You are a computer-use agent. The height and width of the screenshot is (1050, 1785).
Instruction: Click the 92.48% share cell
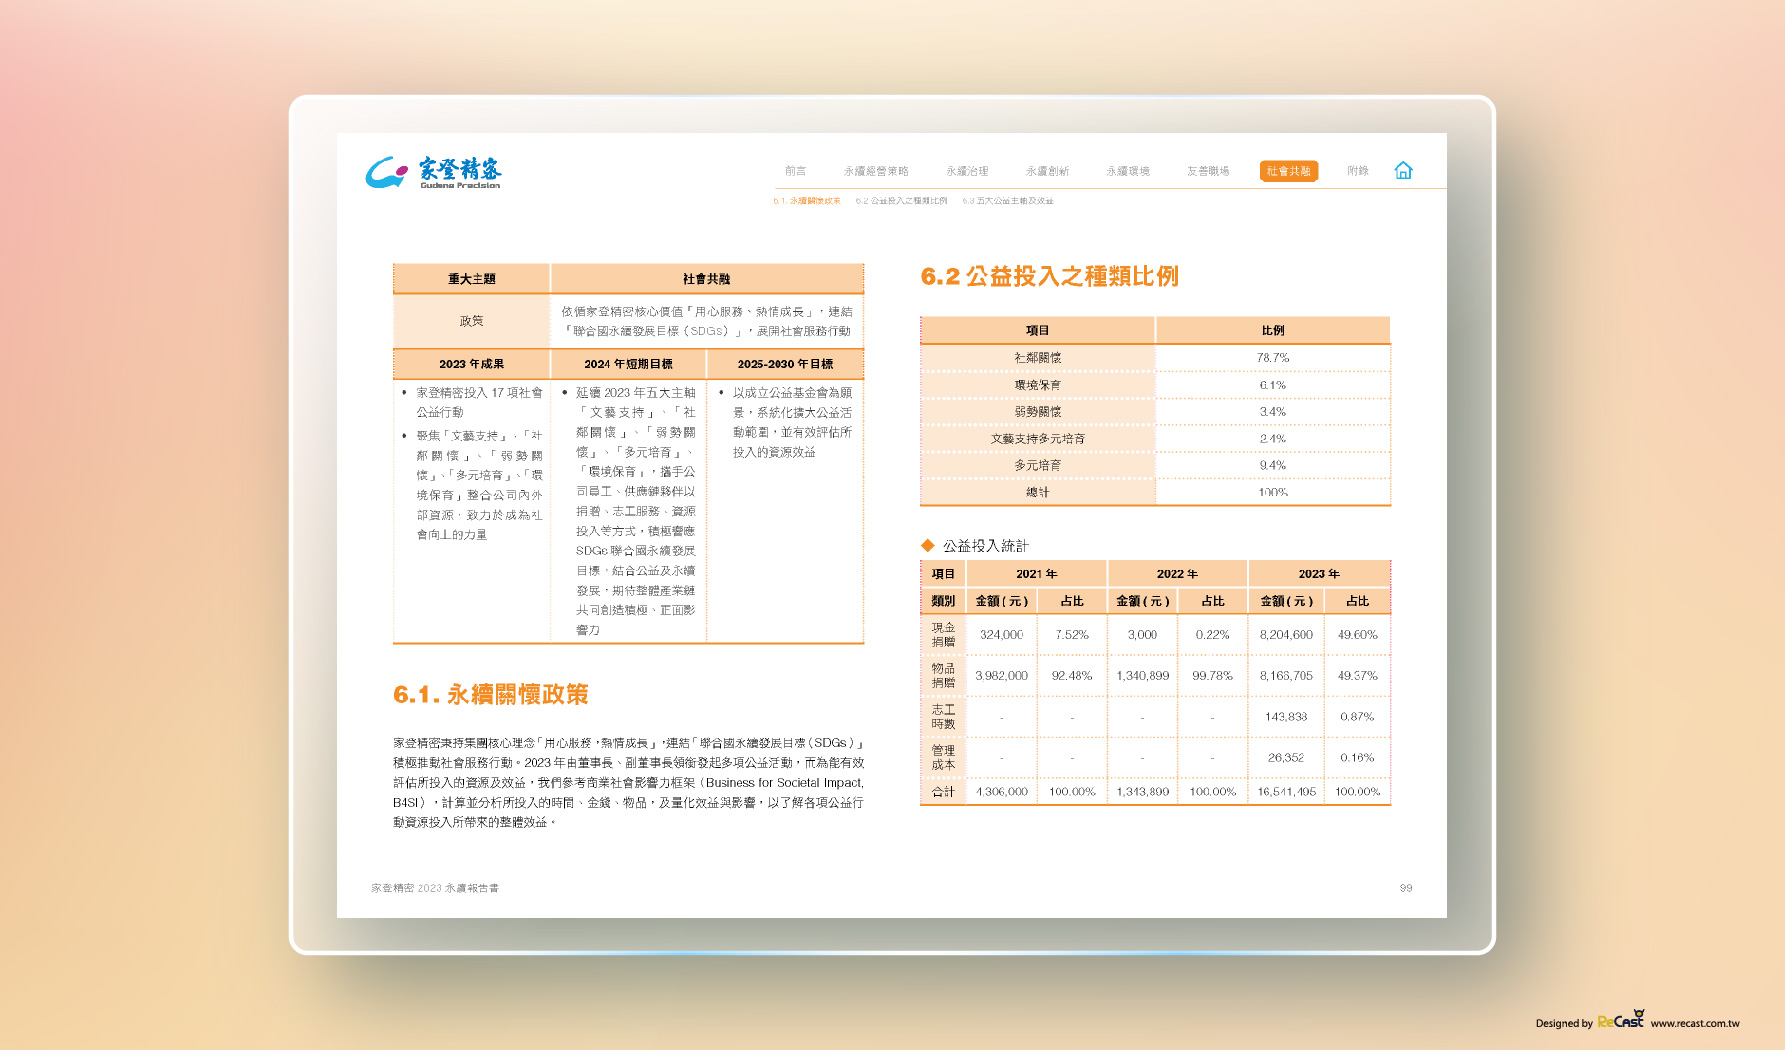coord(1072,676)
